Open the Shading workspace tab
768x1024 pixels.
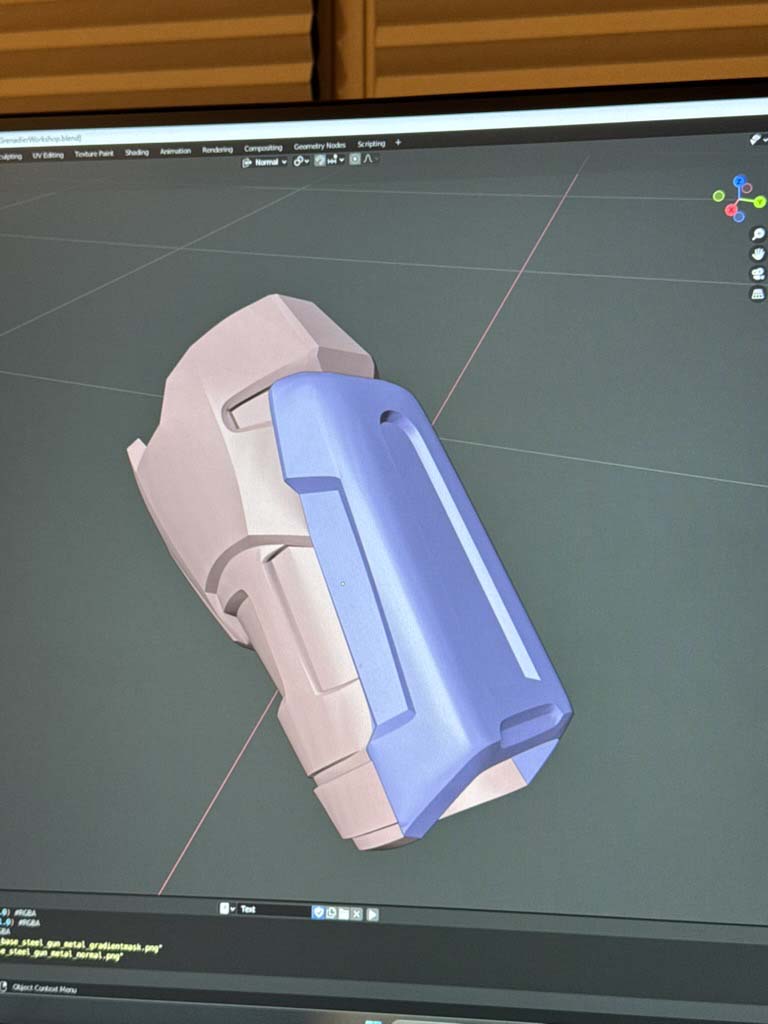(x=137, y=153)
